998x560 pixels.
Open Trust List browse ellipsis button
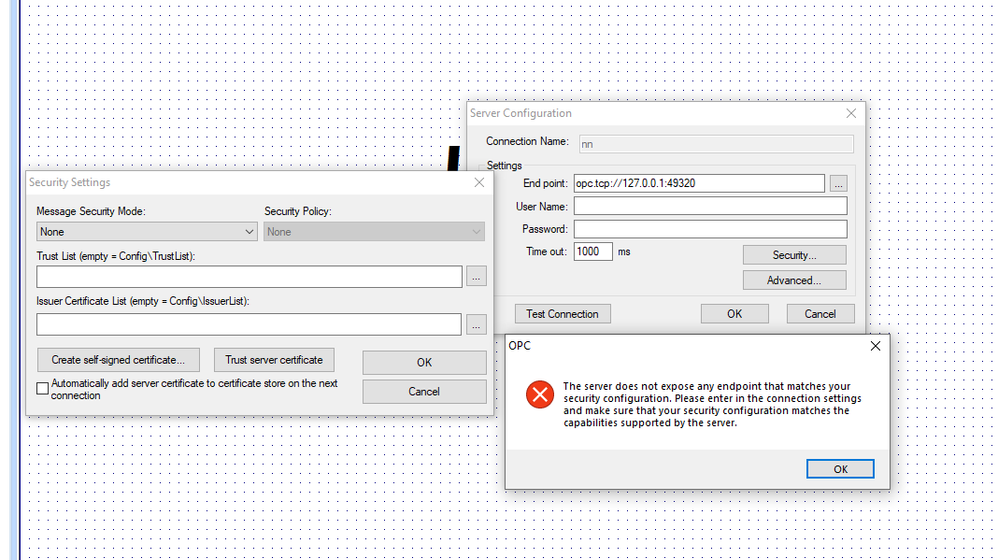tap(476, 277)
